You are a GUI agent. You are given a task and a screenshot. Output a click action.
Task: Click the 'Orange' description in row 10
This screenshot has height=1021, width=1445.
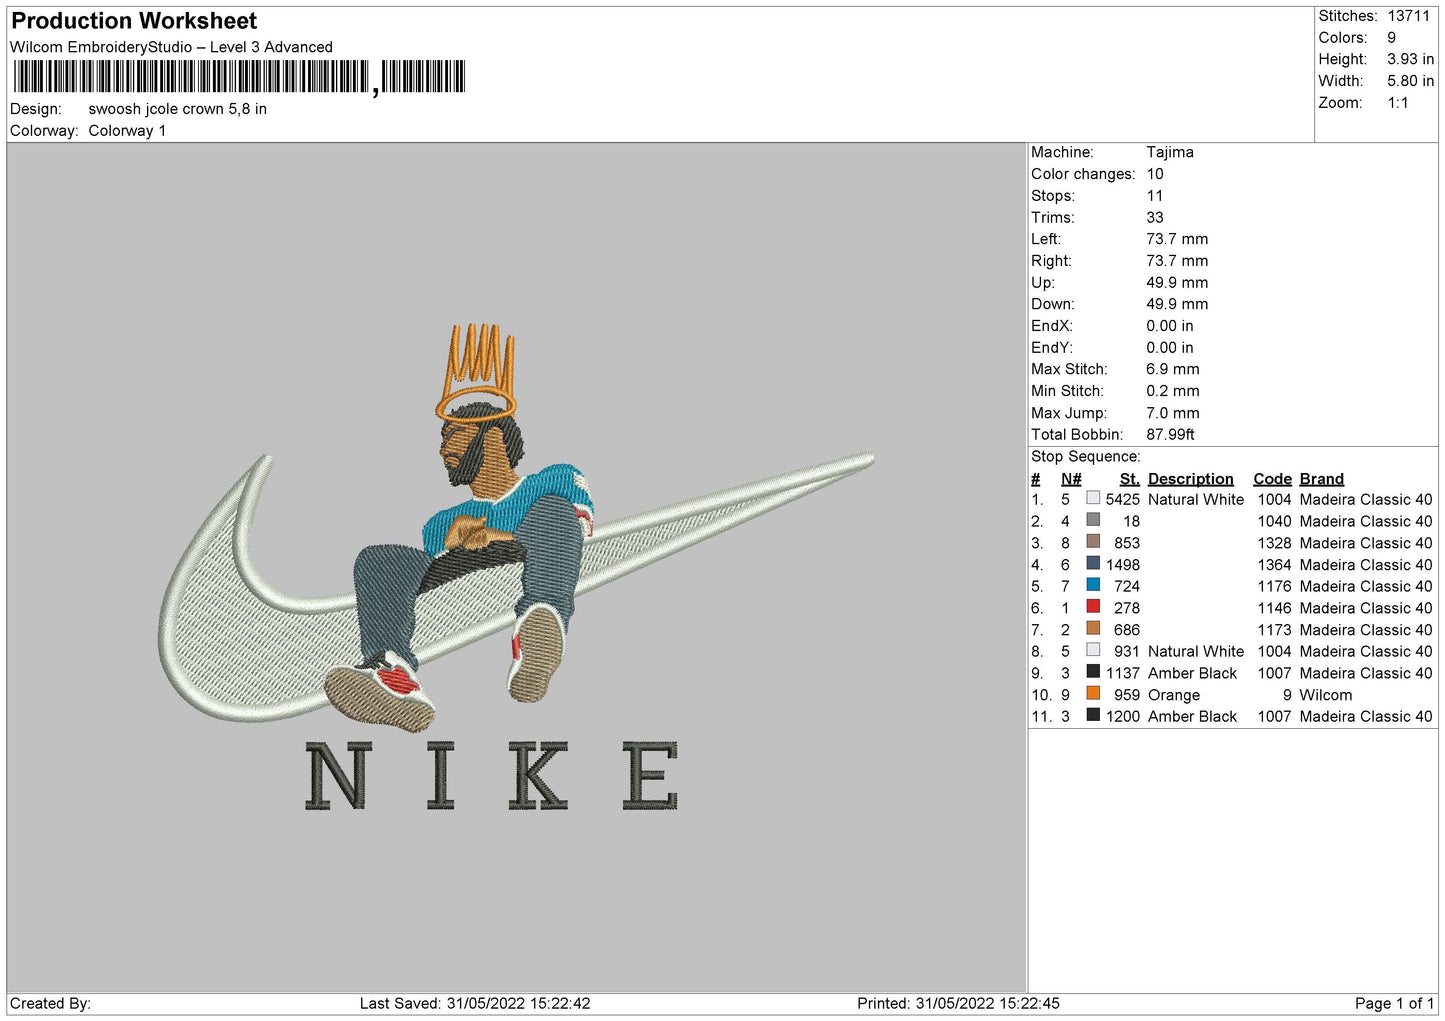click(x=1173, y=695)
